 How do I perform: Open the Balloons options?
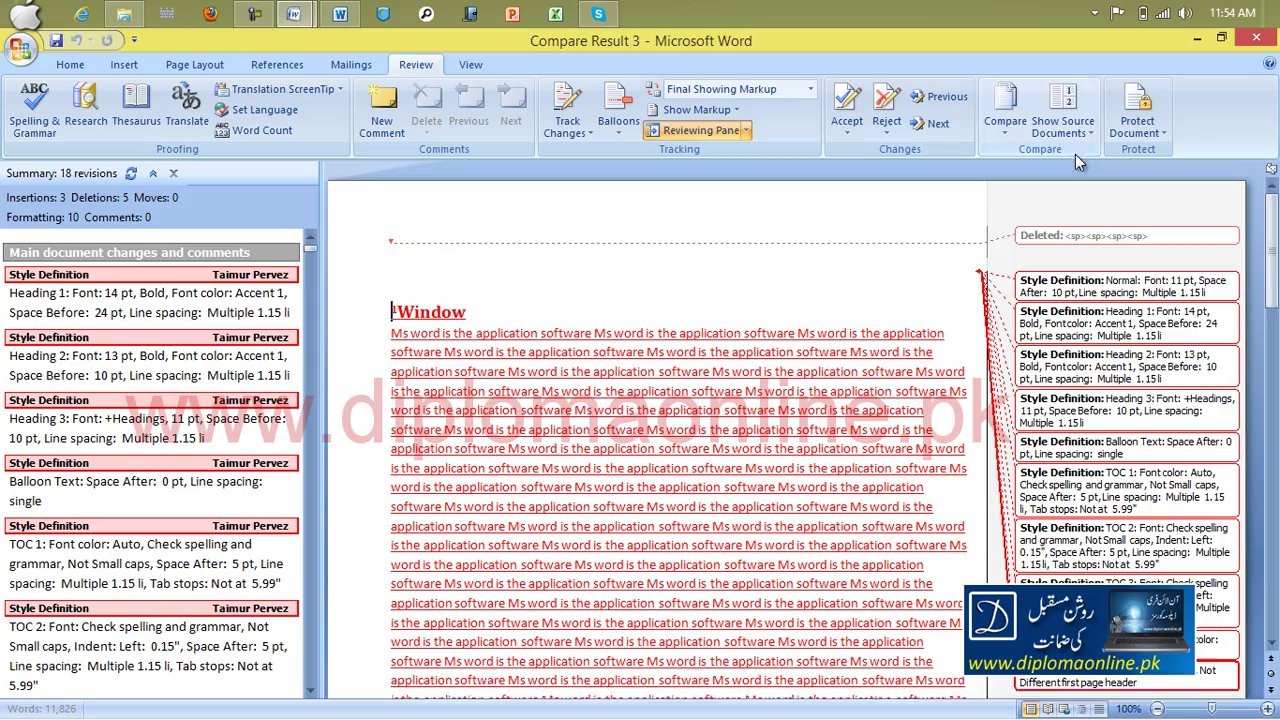click(x=619, y=110)
